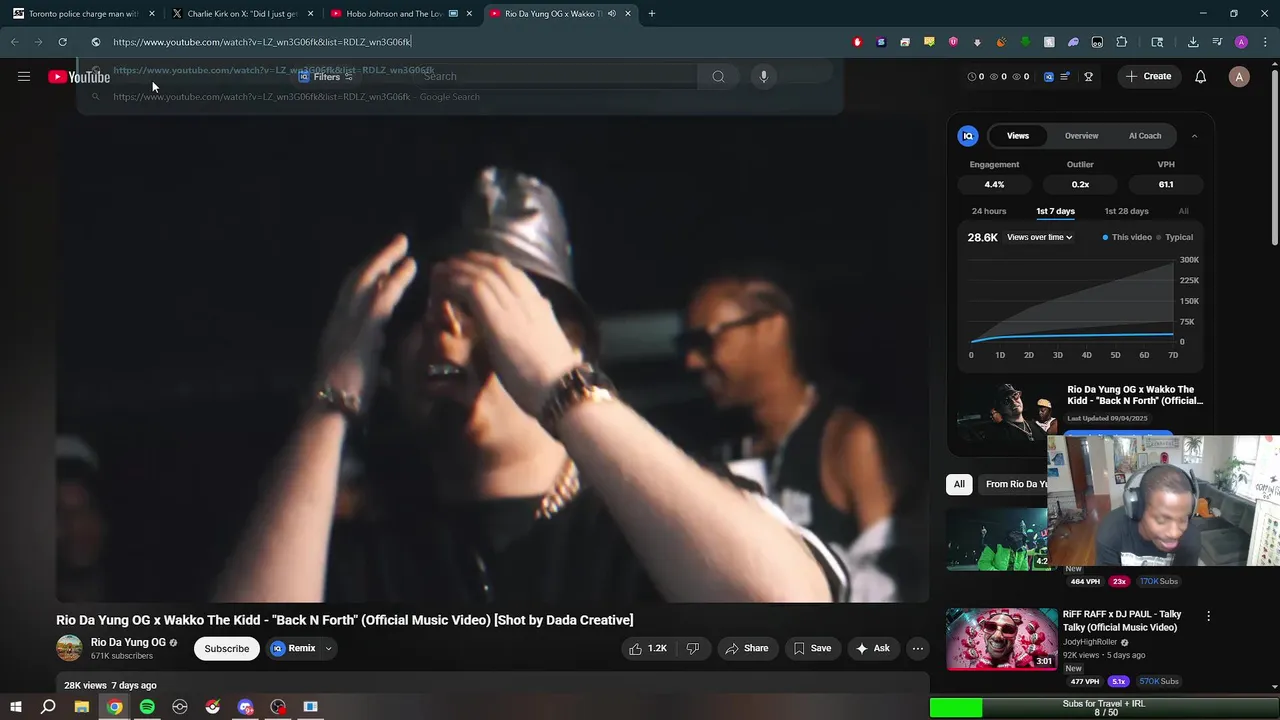
Task: Open Chrome three-dot menu
Action: point(1264,42)
